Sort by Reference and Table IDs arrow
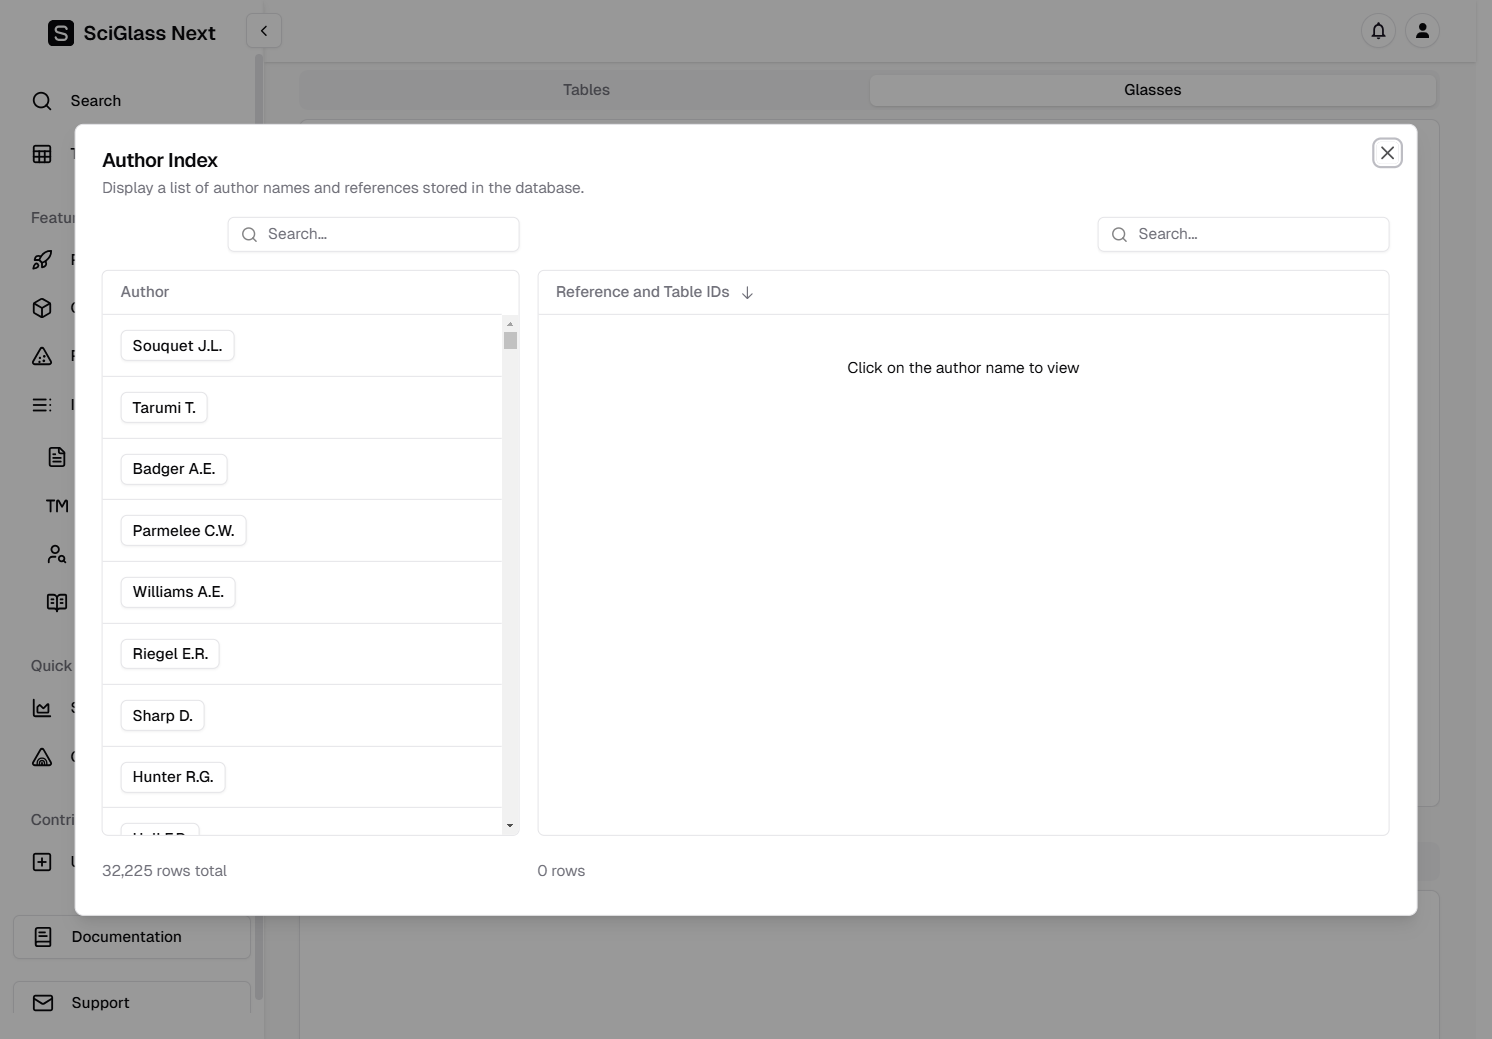 [x=747, y=293]
